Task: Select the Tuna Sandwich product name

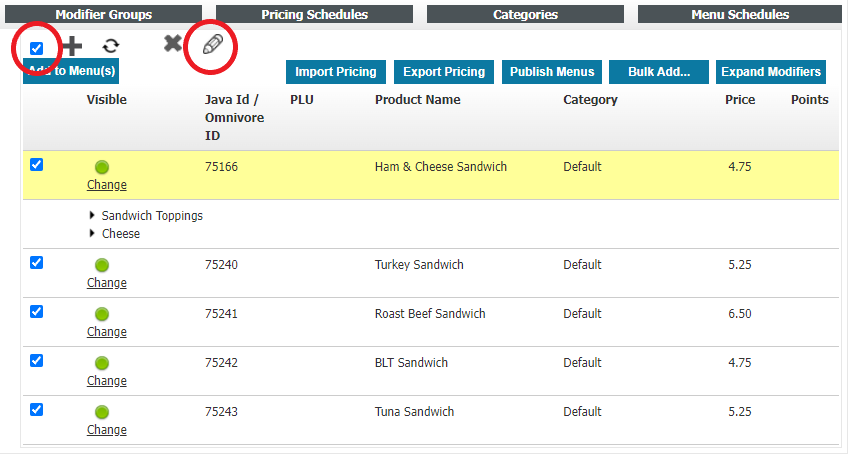Action: point(414,412)
